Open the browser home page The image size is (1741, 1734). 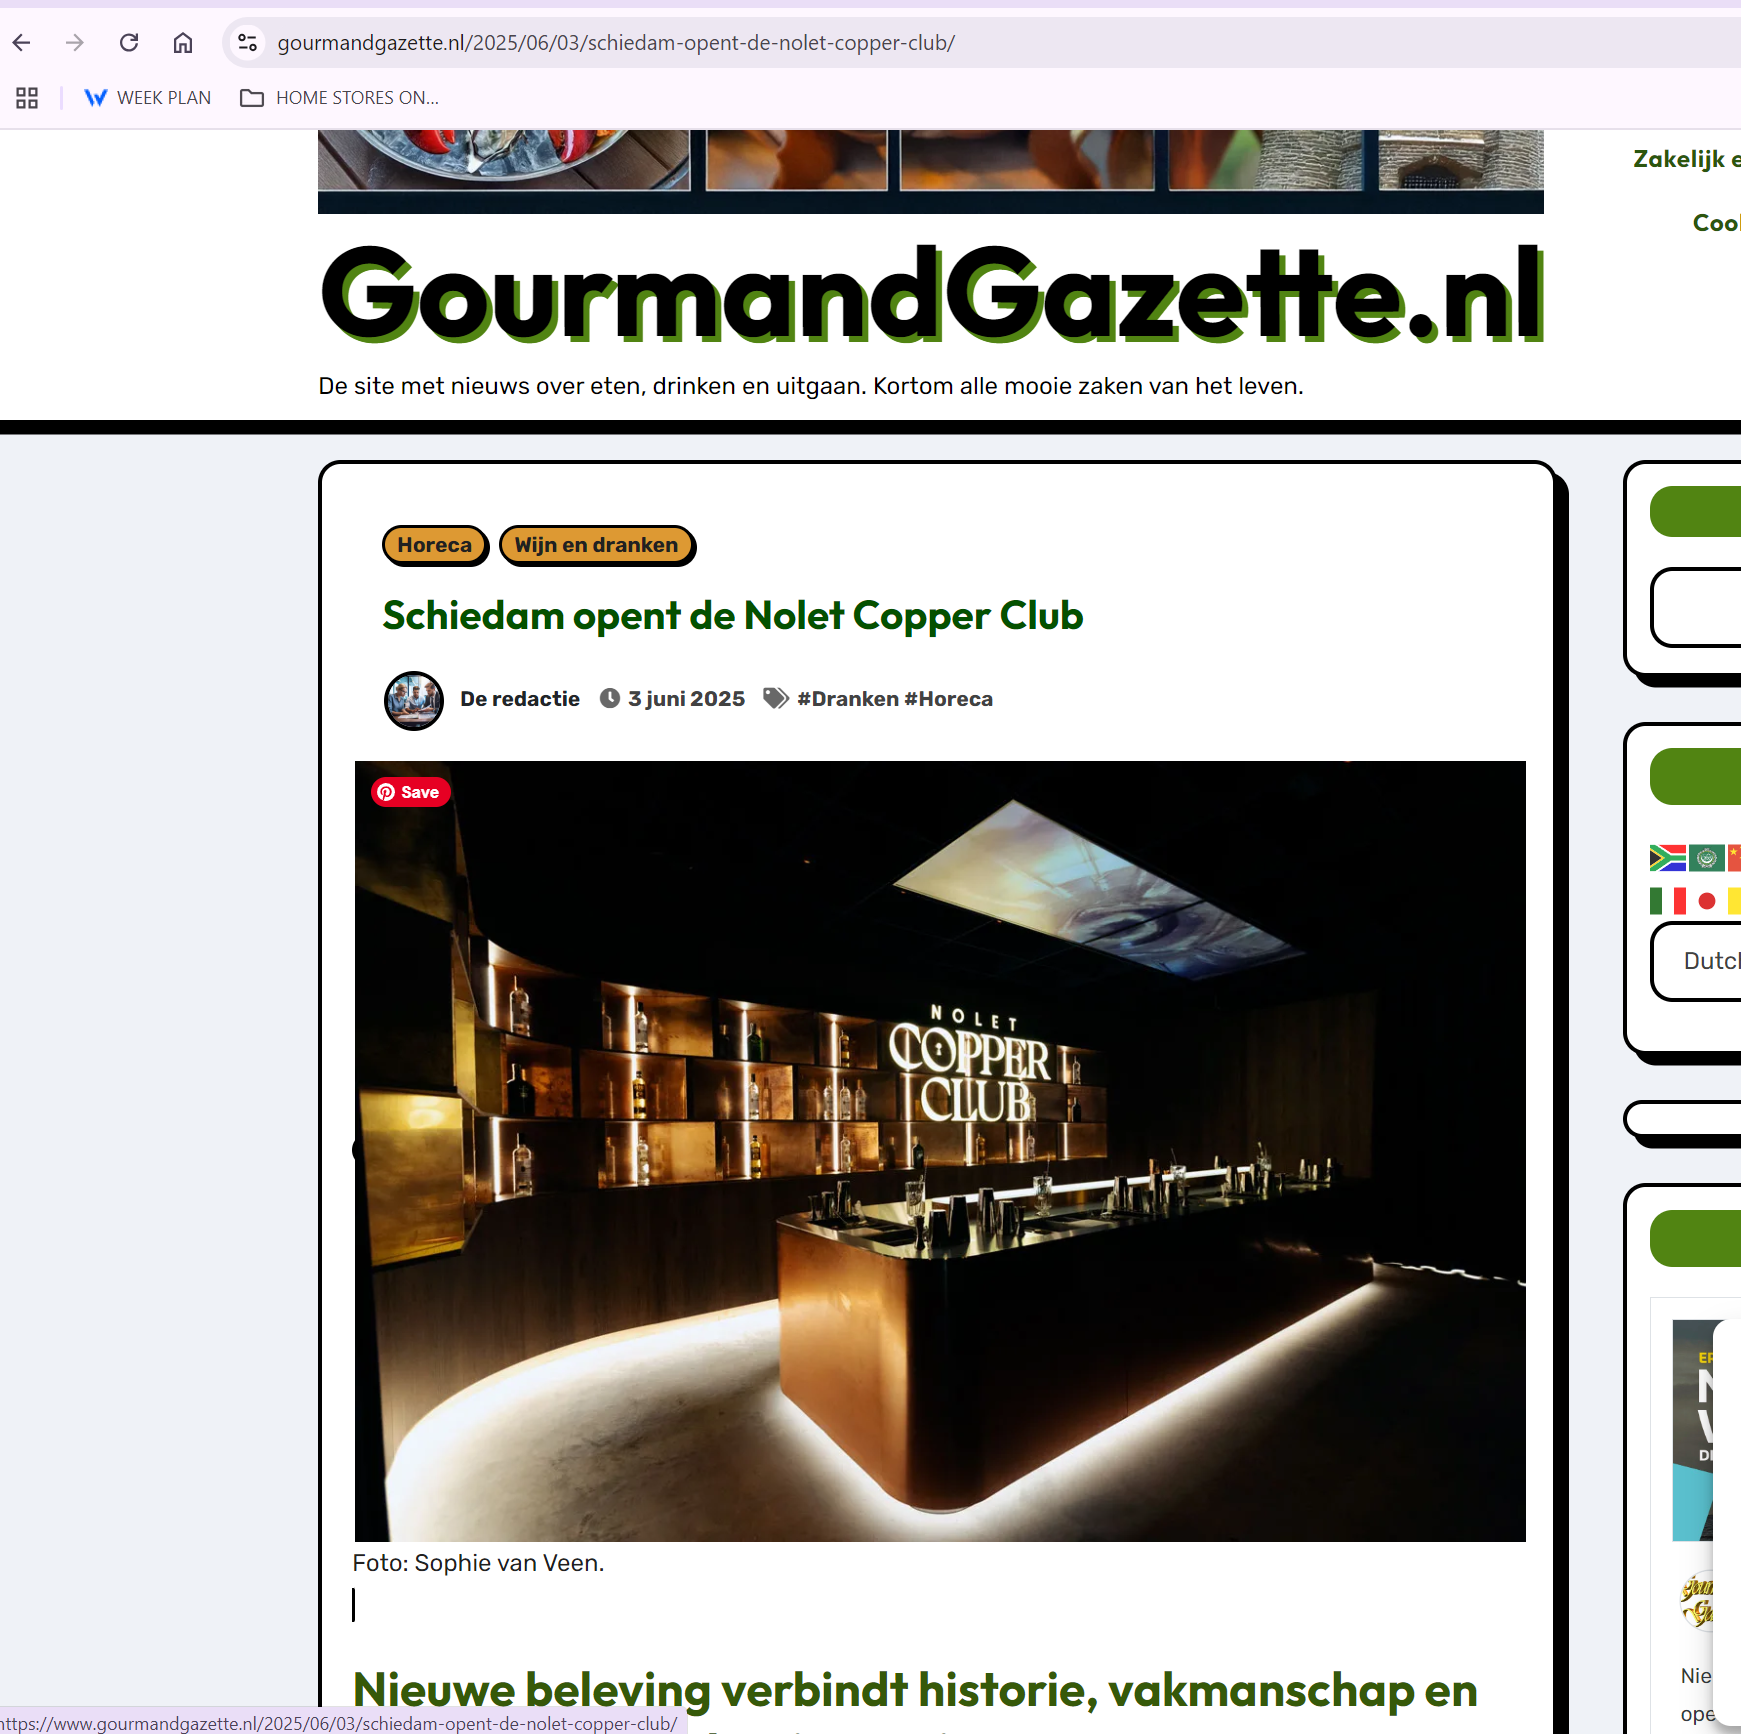point(183,42)
